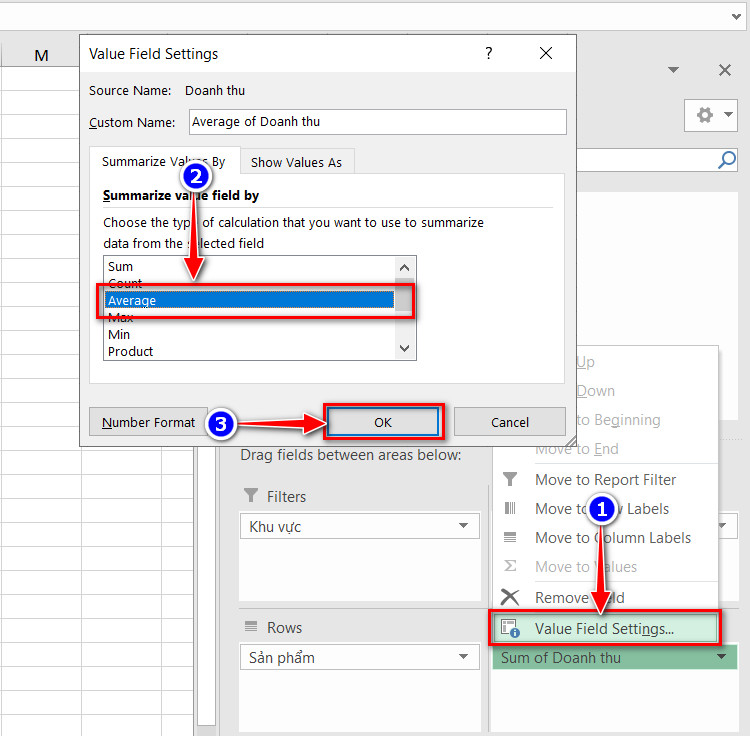Click the Cancel button
Image resolution: width=750 pixels, height=736 pixels.
(509, 422)
